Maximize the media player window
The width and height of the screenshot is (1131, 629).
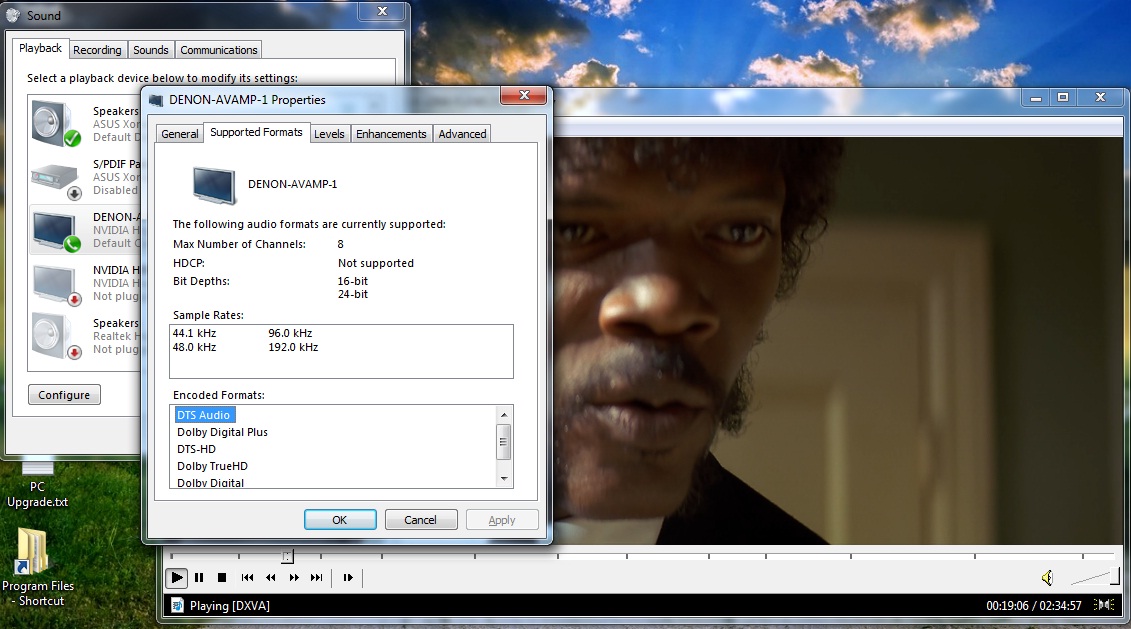point(1062,97)
